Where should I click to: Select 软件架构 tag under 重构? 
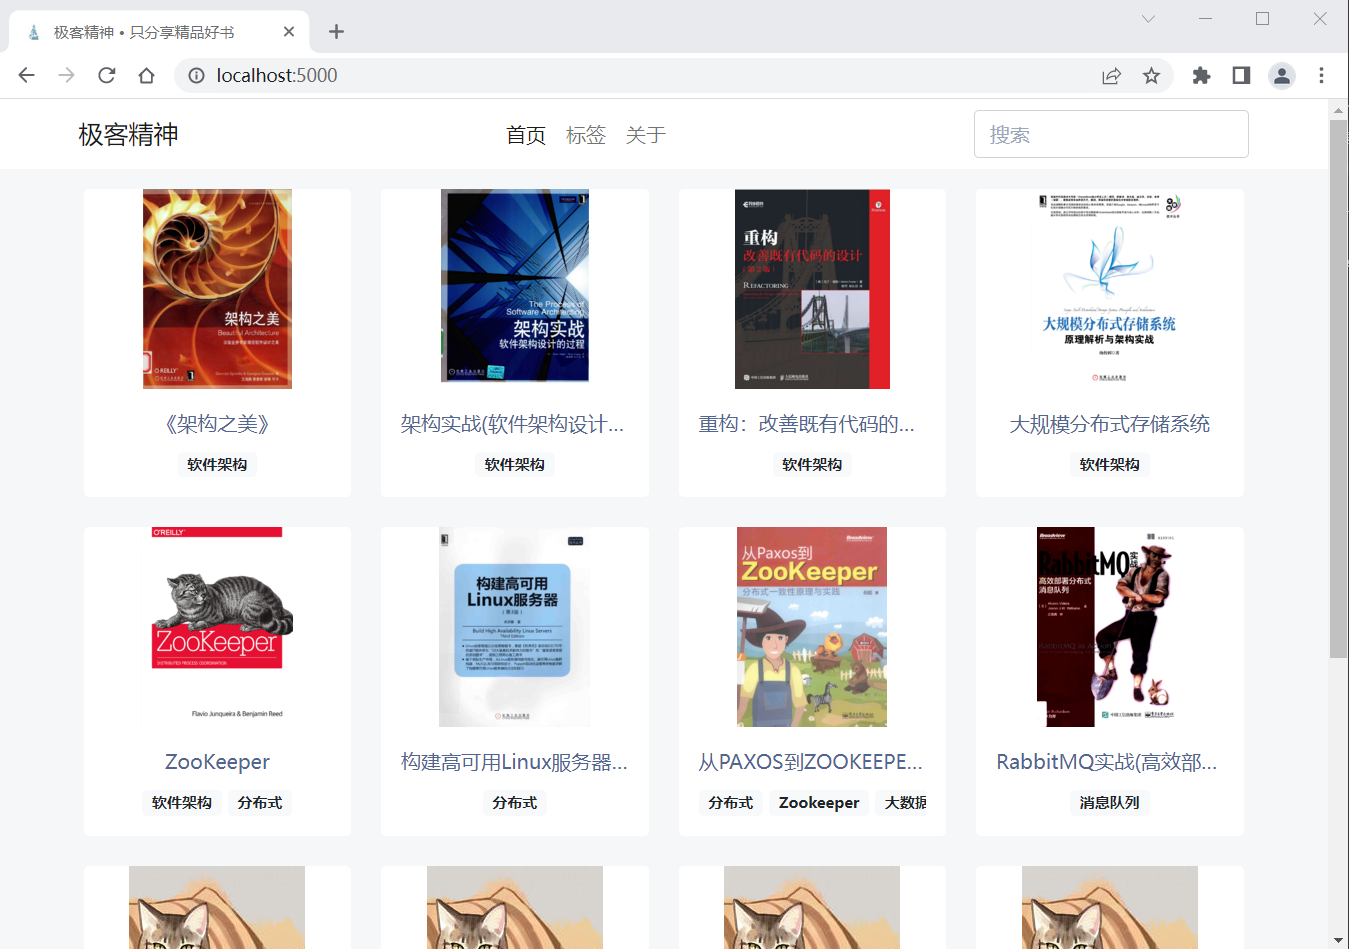coord(812,464)
